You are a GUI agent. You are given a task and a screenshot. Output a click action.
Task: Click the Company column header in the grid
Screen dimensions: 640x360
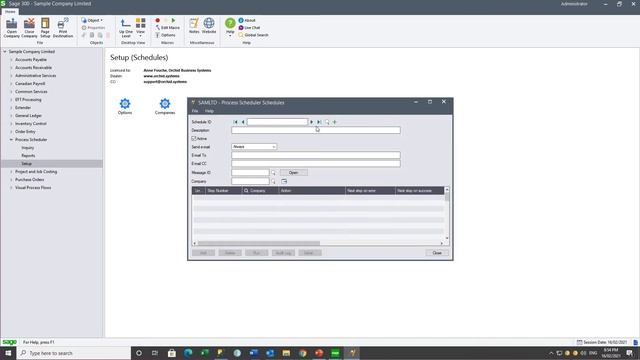tap(260, 191)
